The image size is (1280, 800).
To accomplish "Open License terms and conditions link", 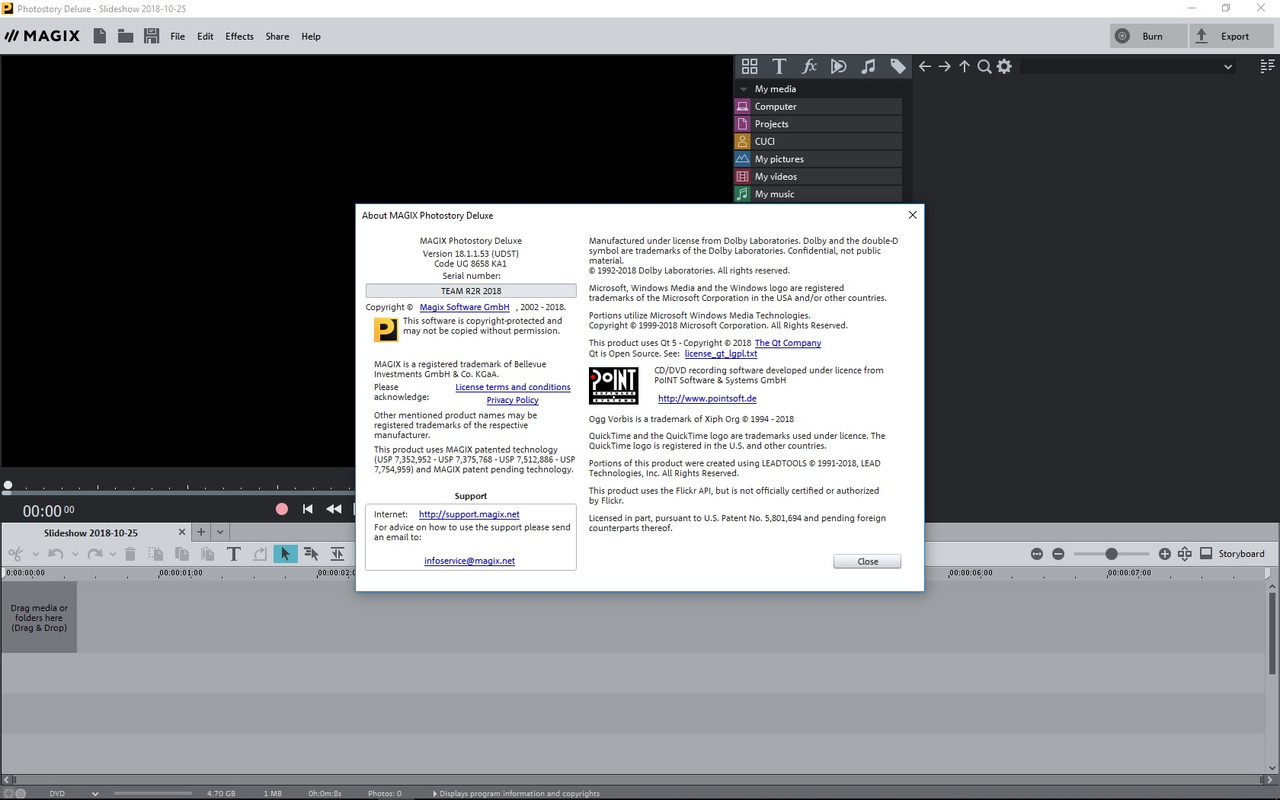I will [x=513, y=387].
